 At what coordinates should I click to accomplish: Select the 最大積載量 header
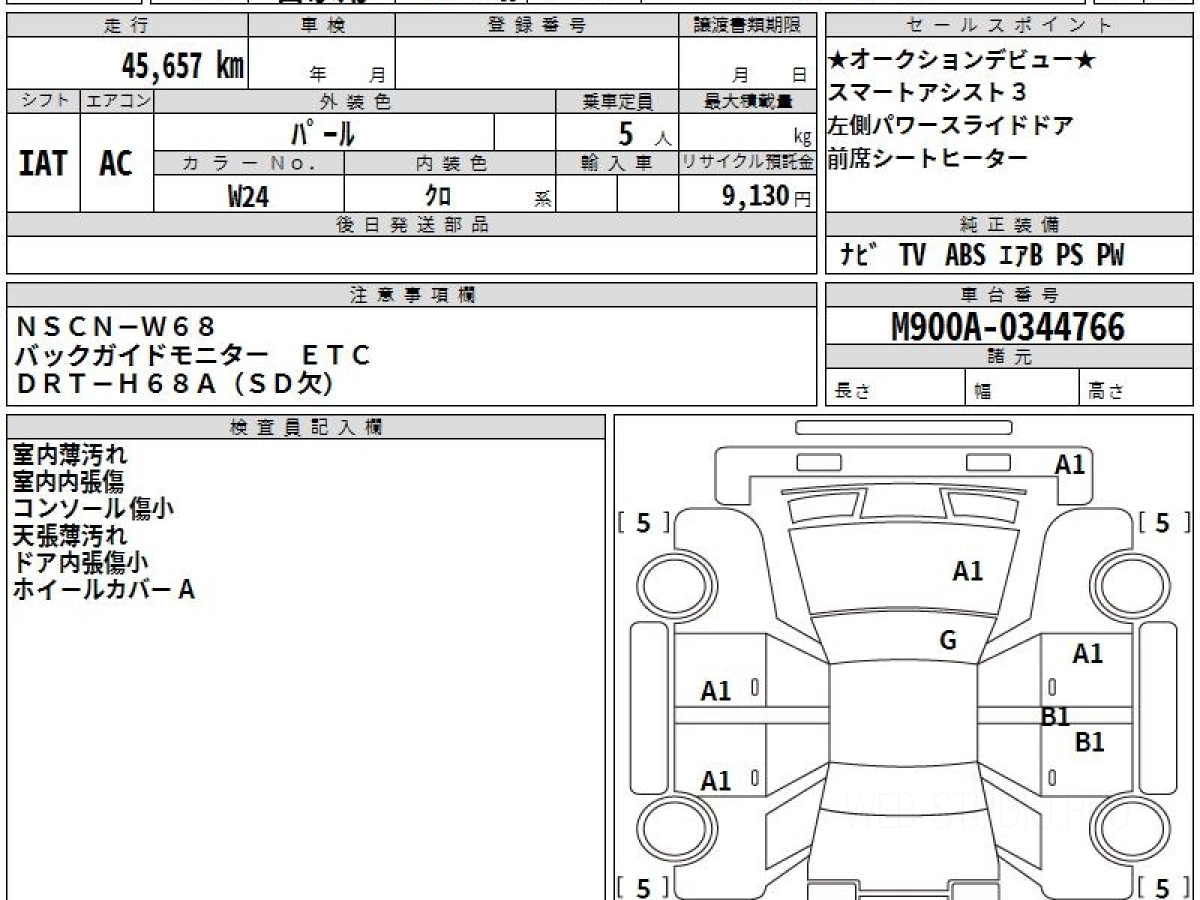click(x=747, y=101)
